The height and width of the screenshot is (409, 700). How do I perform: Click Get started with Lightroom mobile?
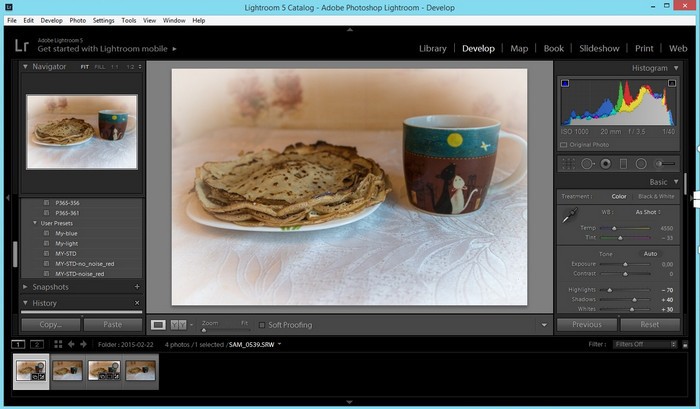102,49
